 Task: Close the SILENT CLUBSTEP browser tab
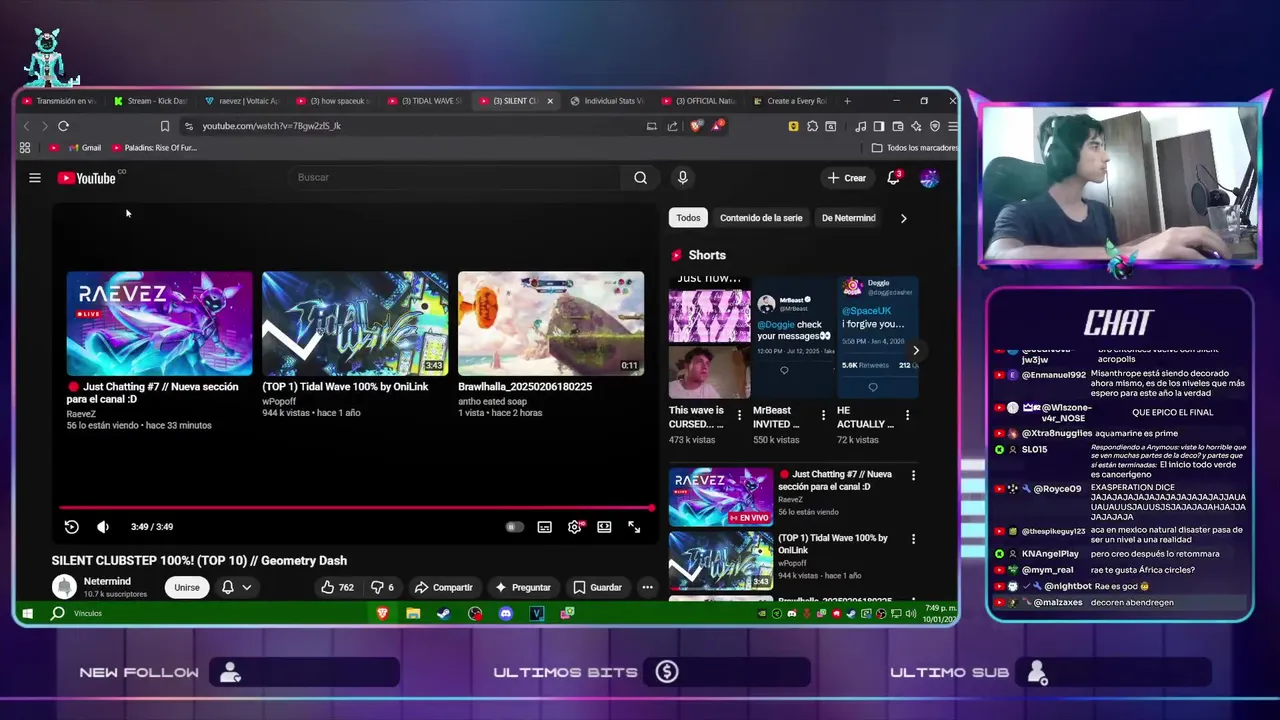click(x=549, y=101)
